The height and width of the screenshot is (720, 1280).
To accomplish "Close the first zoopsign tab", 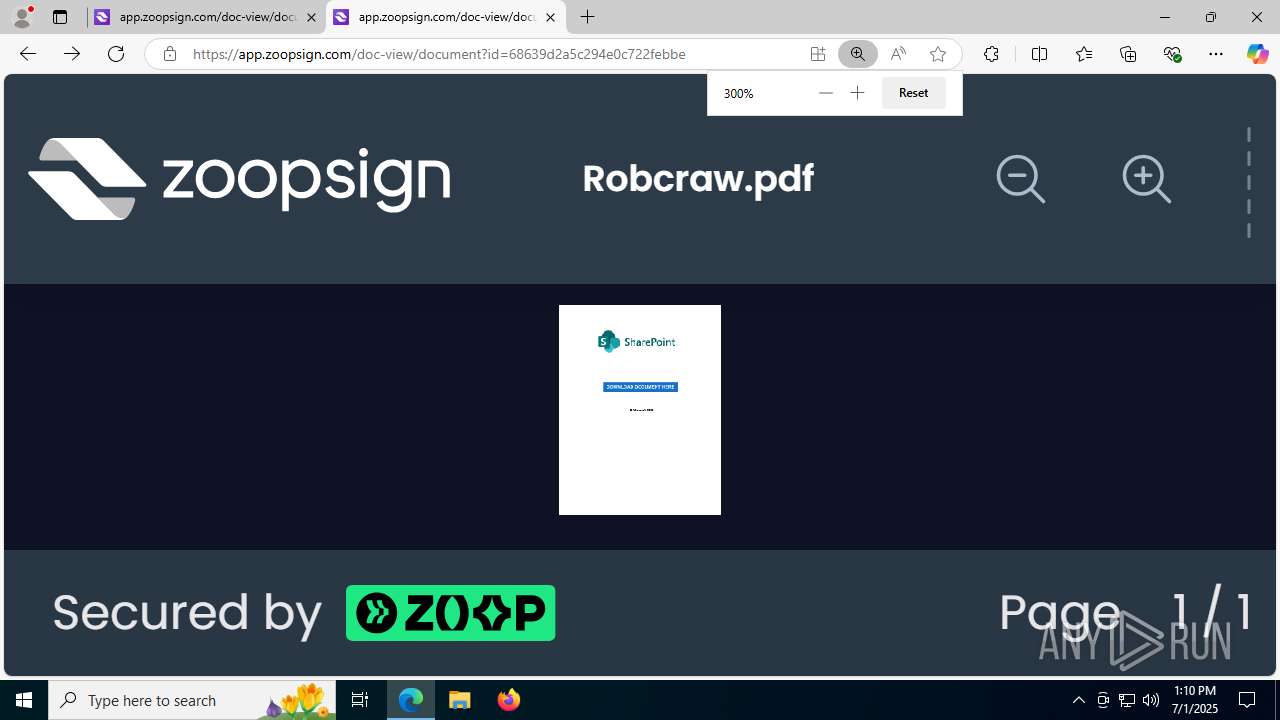I will [x=311, y=17].
